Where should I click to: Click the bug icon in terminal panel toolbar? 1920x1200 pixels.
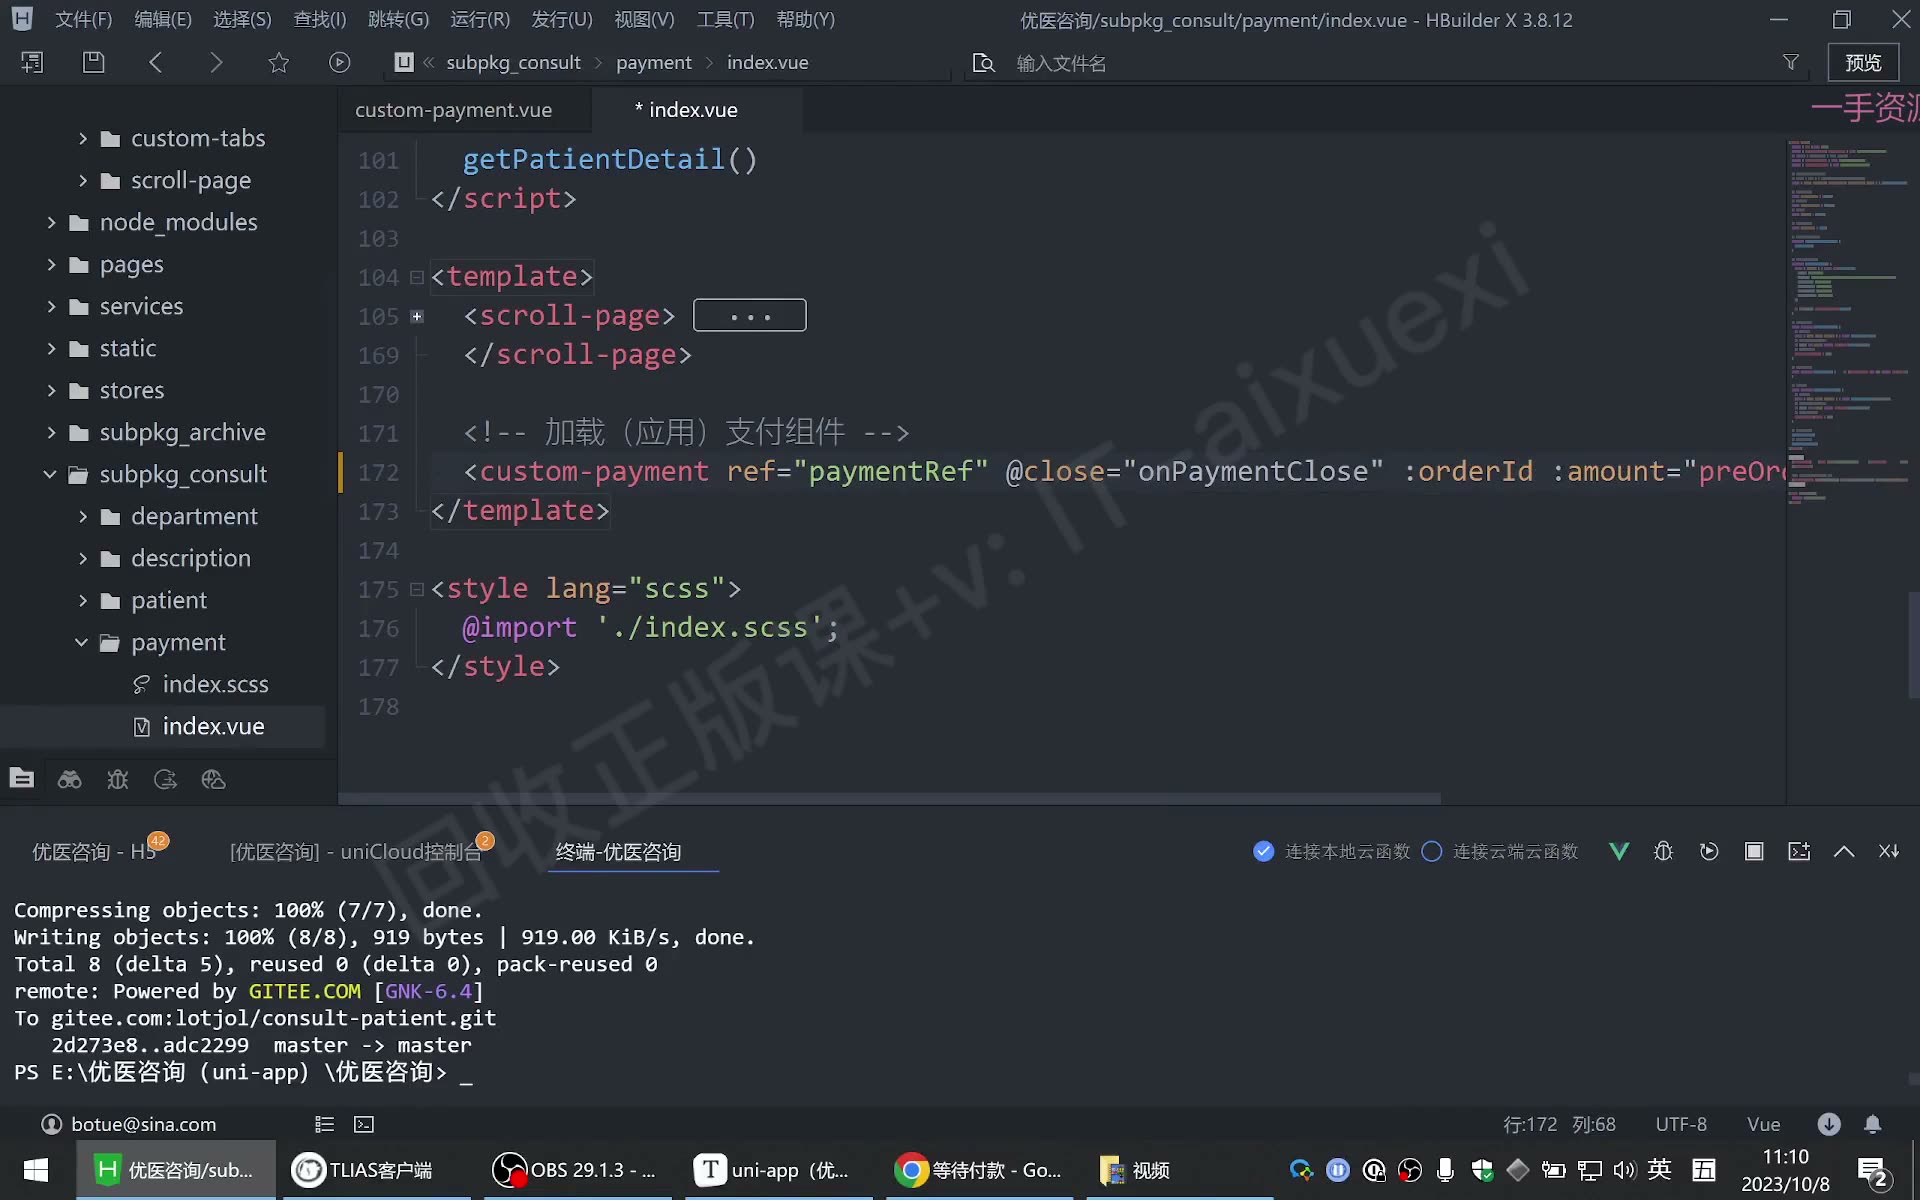click(1663, 851)
